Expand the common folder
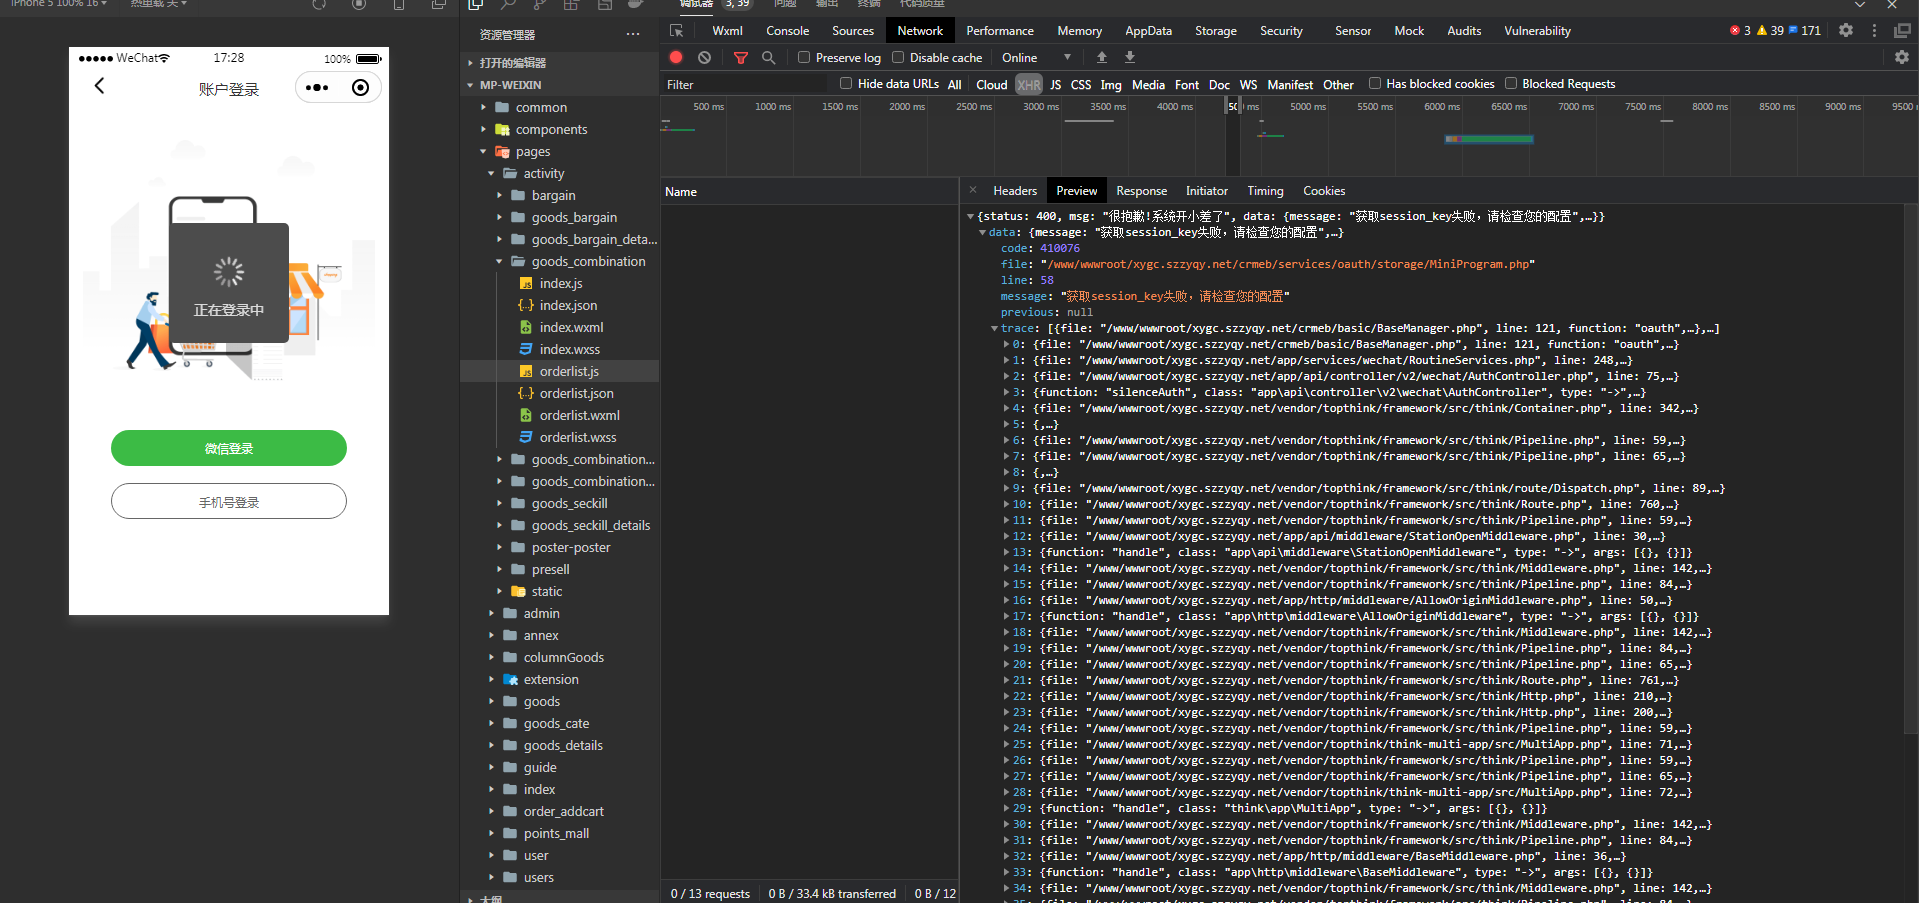The height and width of the screenshot is (903, 1919). [483, 108]
